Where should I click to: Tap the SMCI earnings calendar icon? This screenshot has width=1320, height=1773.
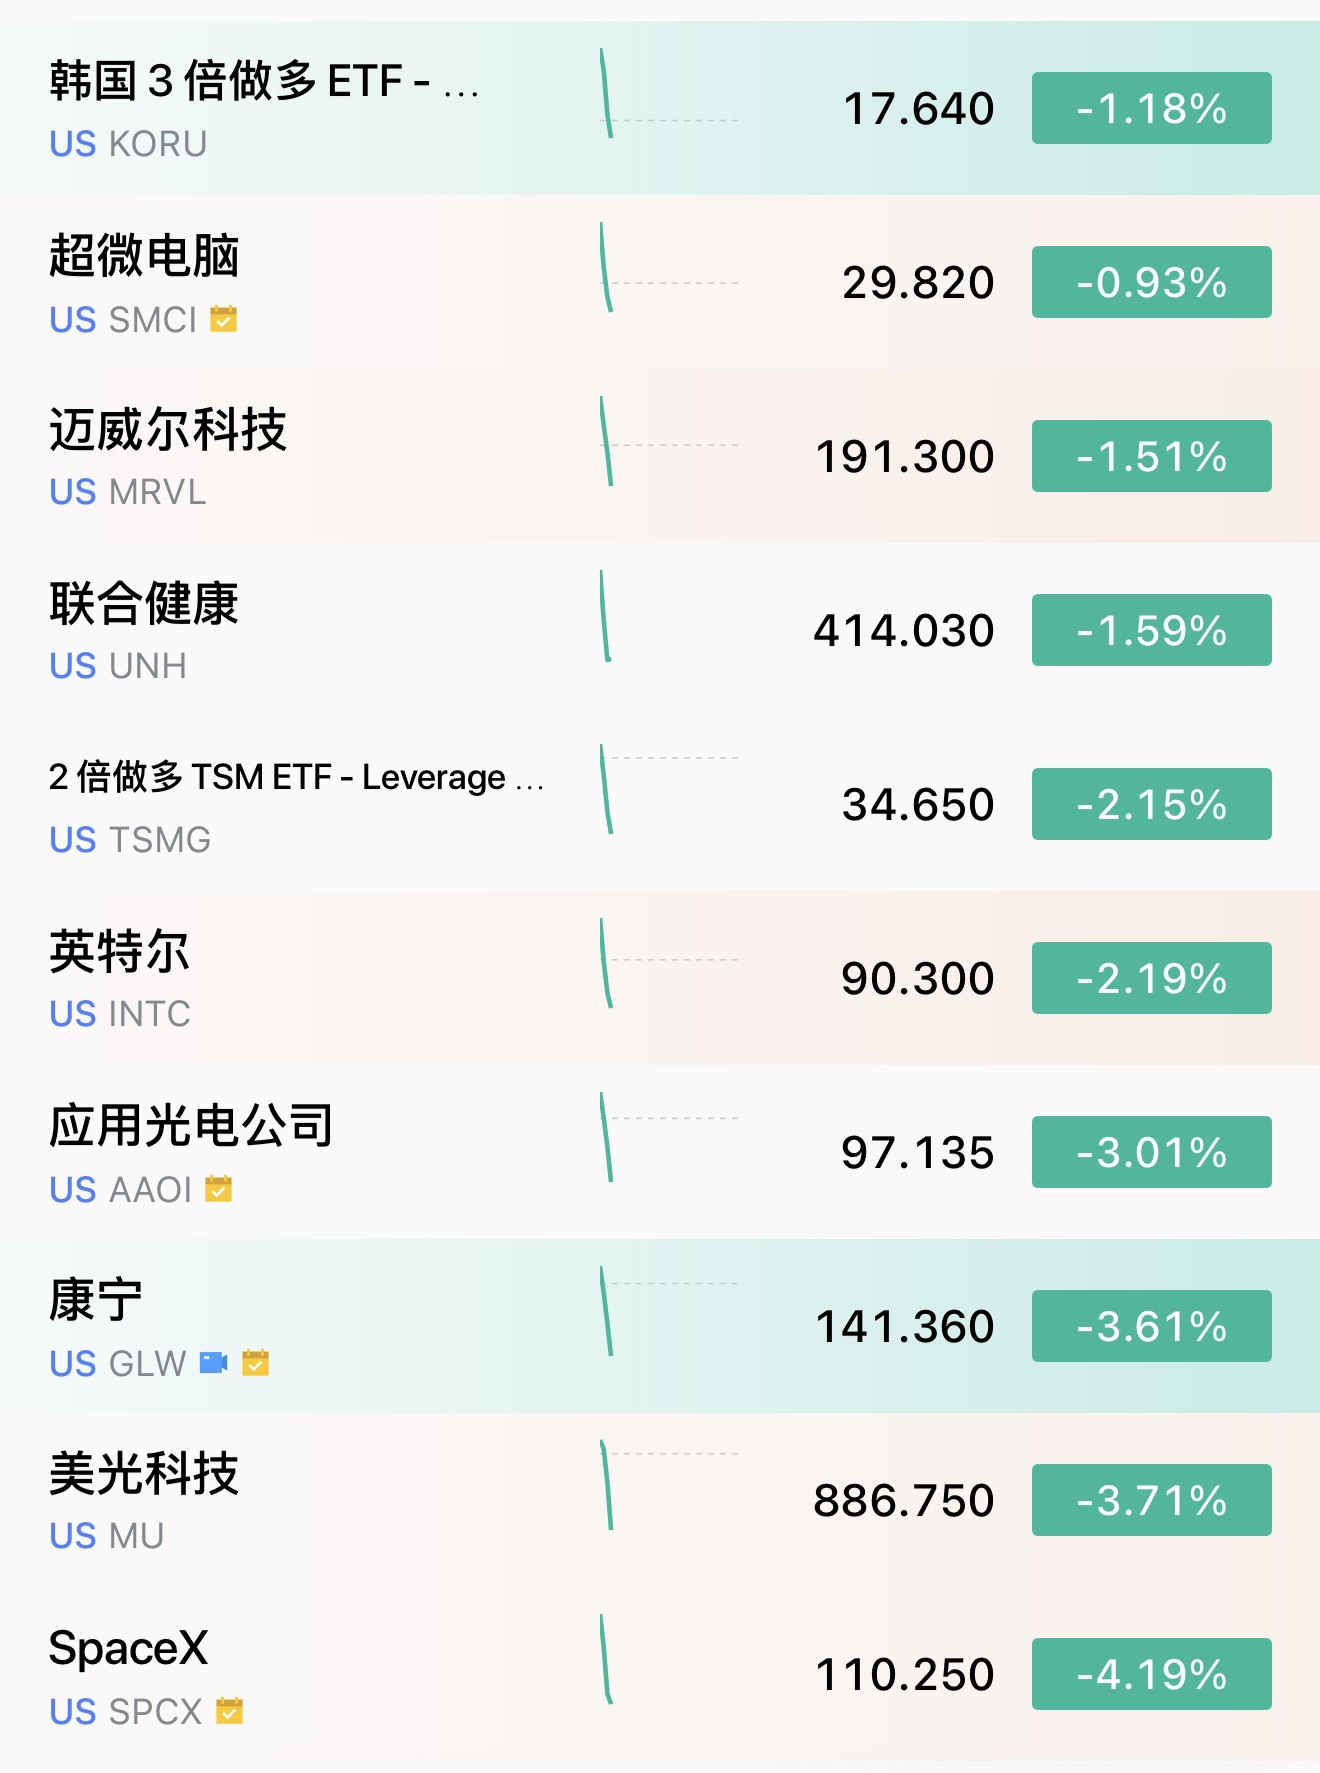coord(223,319)
